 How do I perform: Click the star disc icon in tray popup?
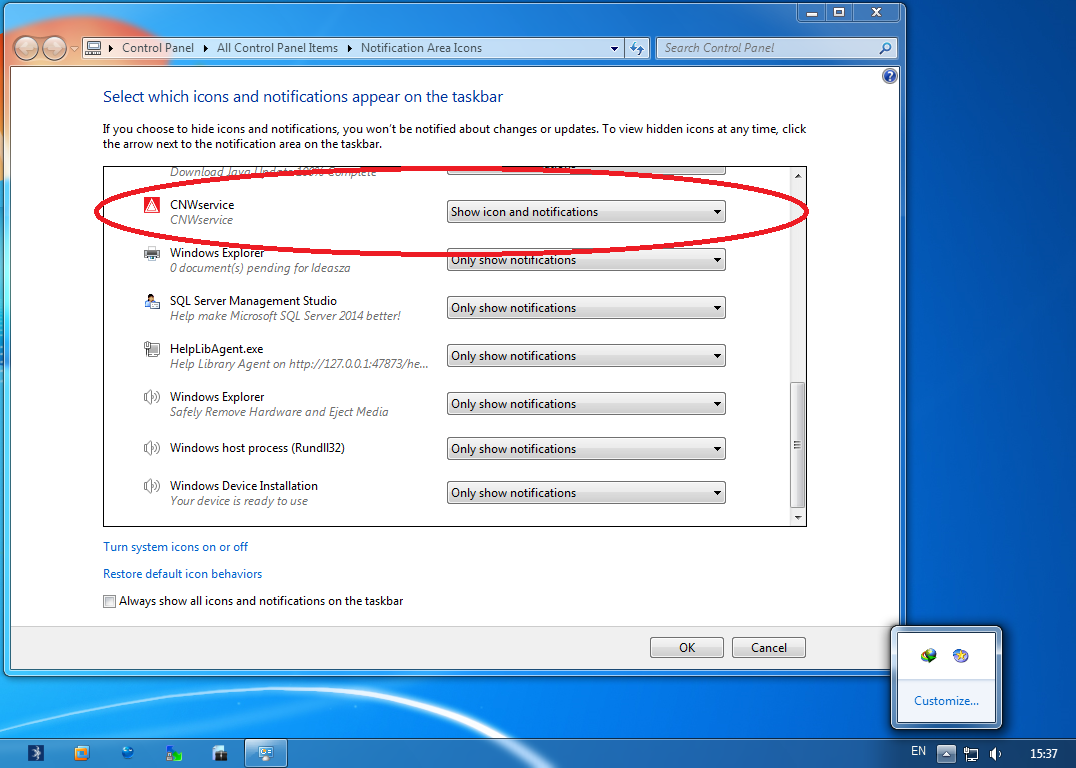(961, 656)
